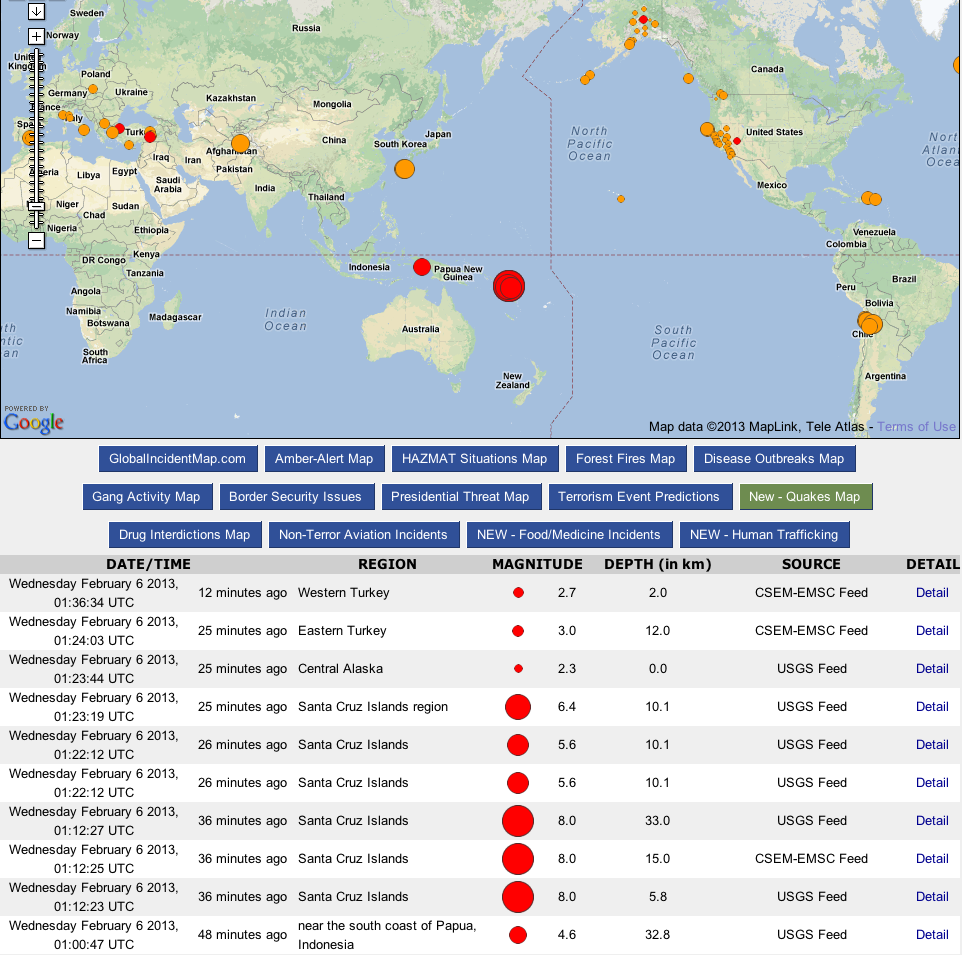Click the Google logo on the map

(33, 422)
